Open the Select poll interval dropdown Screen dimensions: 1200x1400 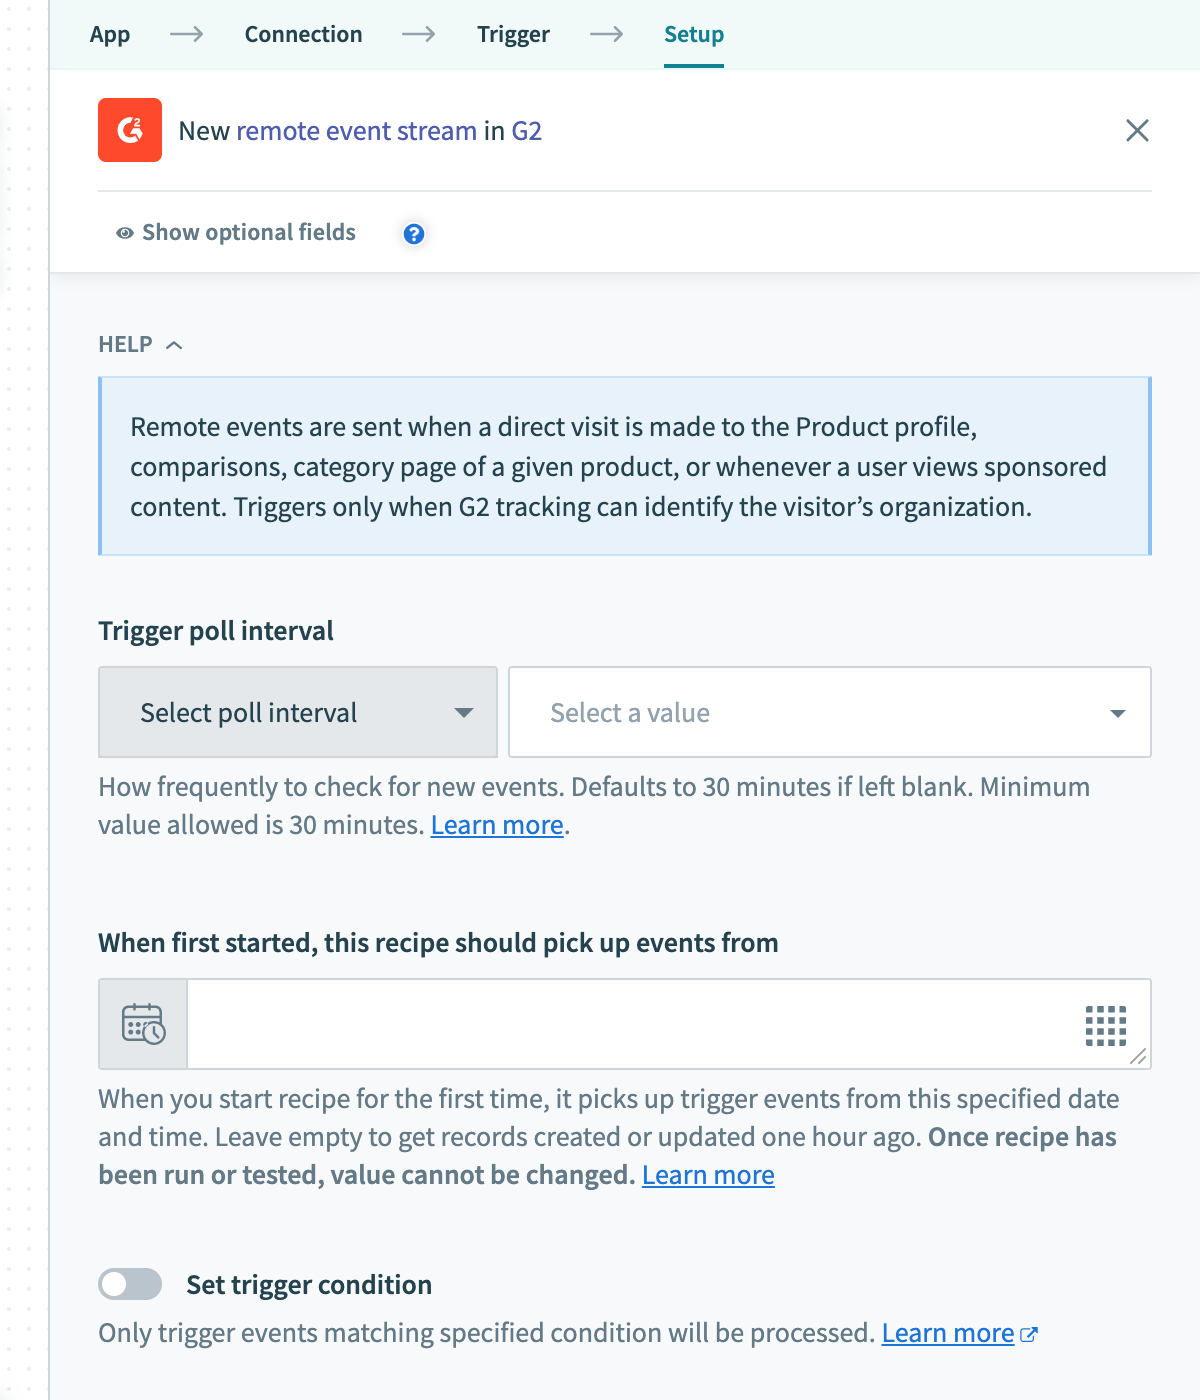point(298,712)
